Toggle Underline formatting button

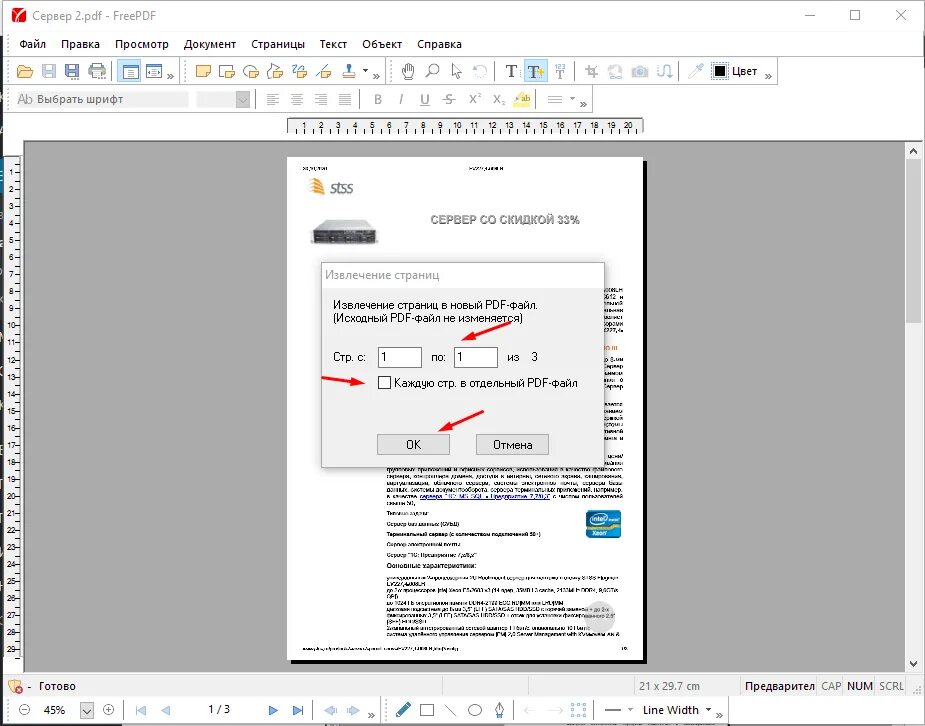click(425, 99)
